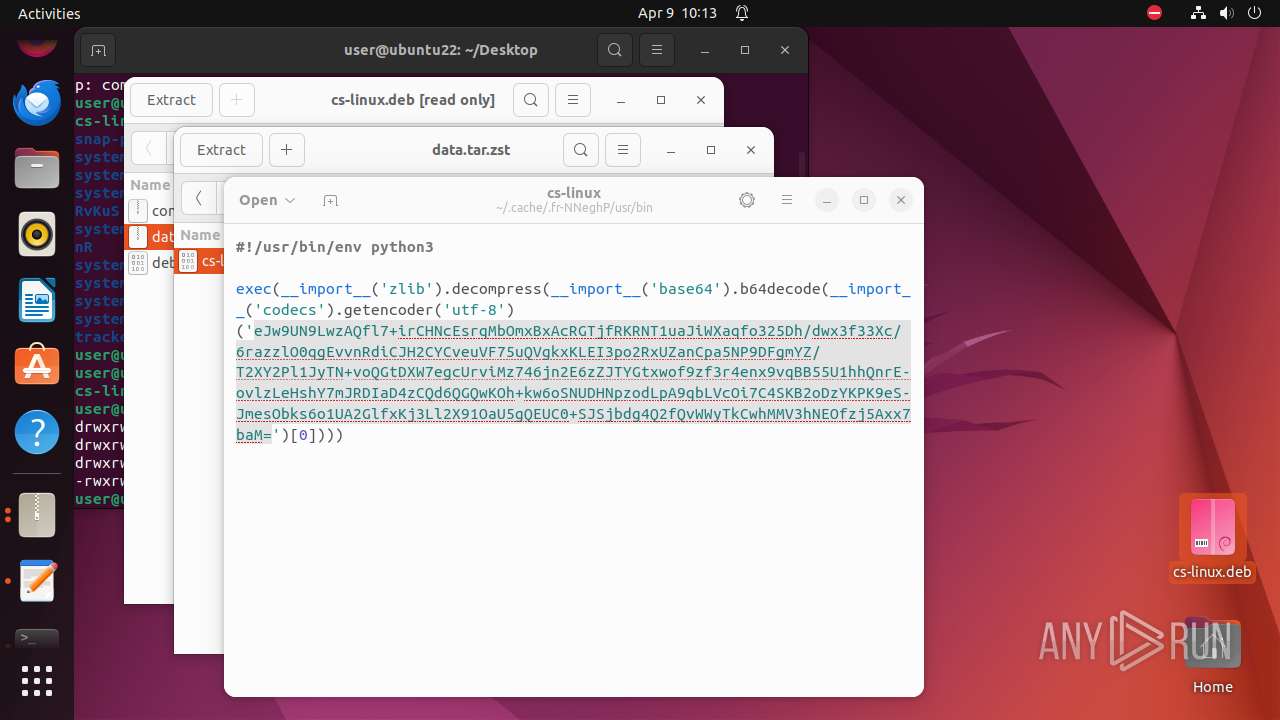Click the volume icon in system tray
This screenshot has width=1280, height=720.
coord(1226,13)
